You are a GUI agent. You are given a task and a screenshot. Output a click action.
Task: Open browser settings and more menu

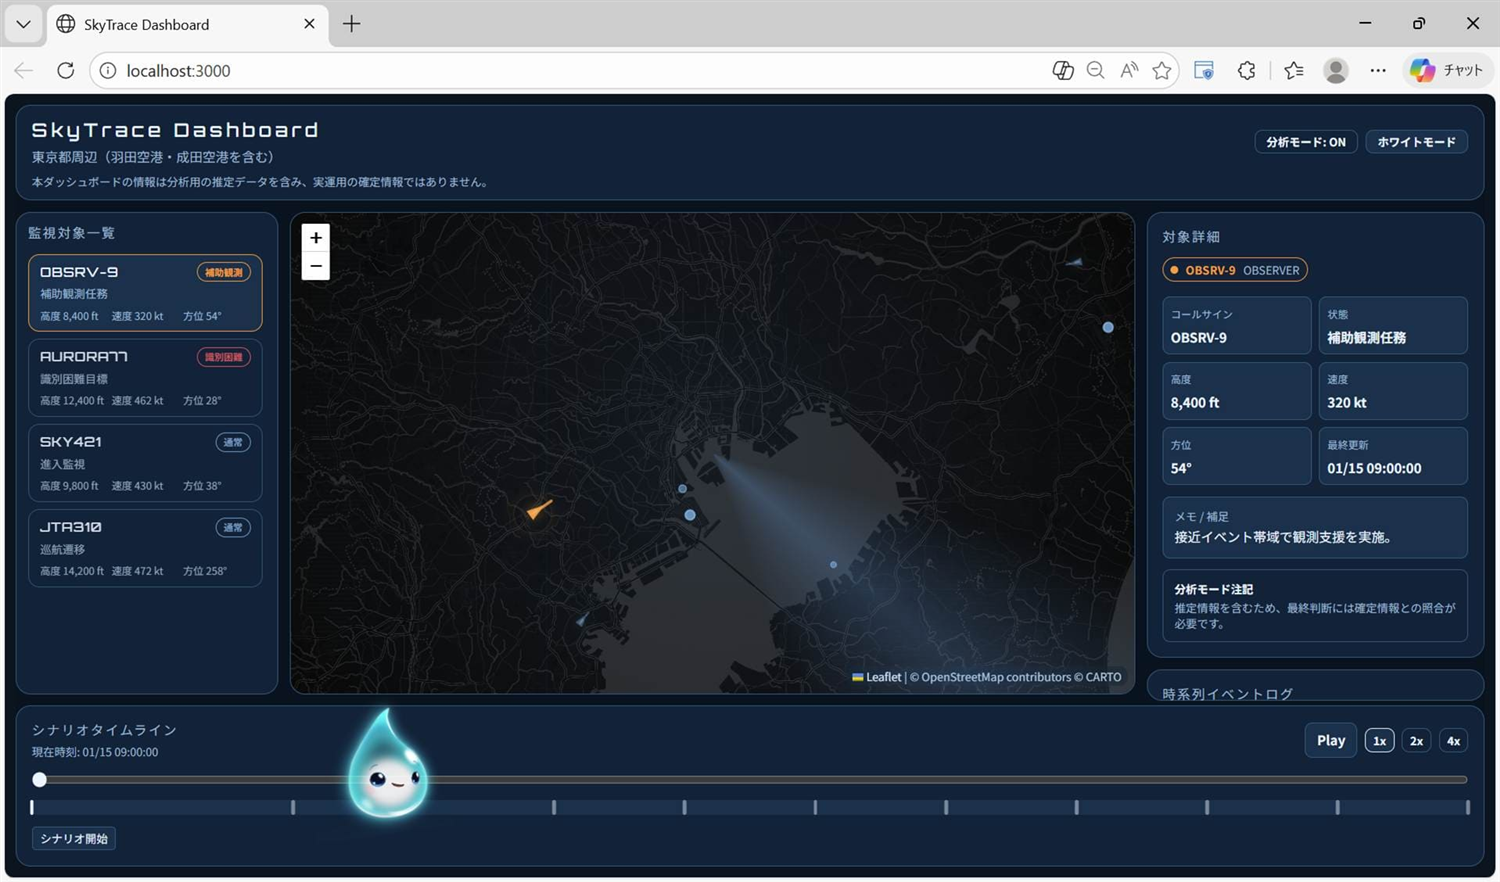1378,71
